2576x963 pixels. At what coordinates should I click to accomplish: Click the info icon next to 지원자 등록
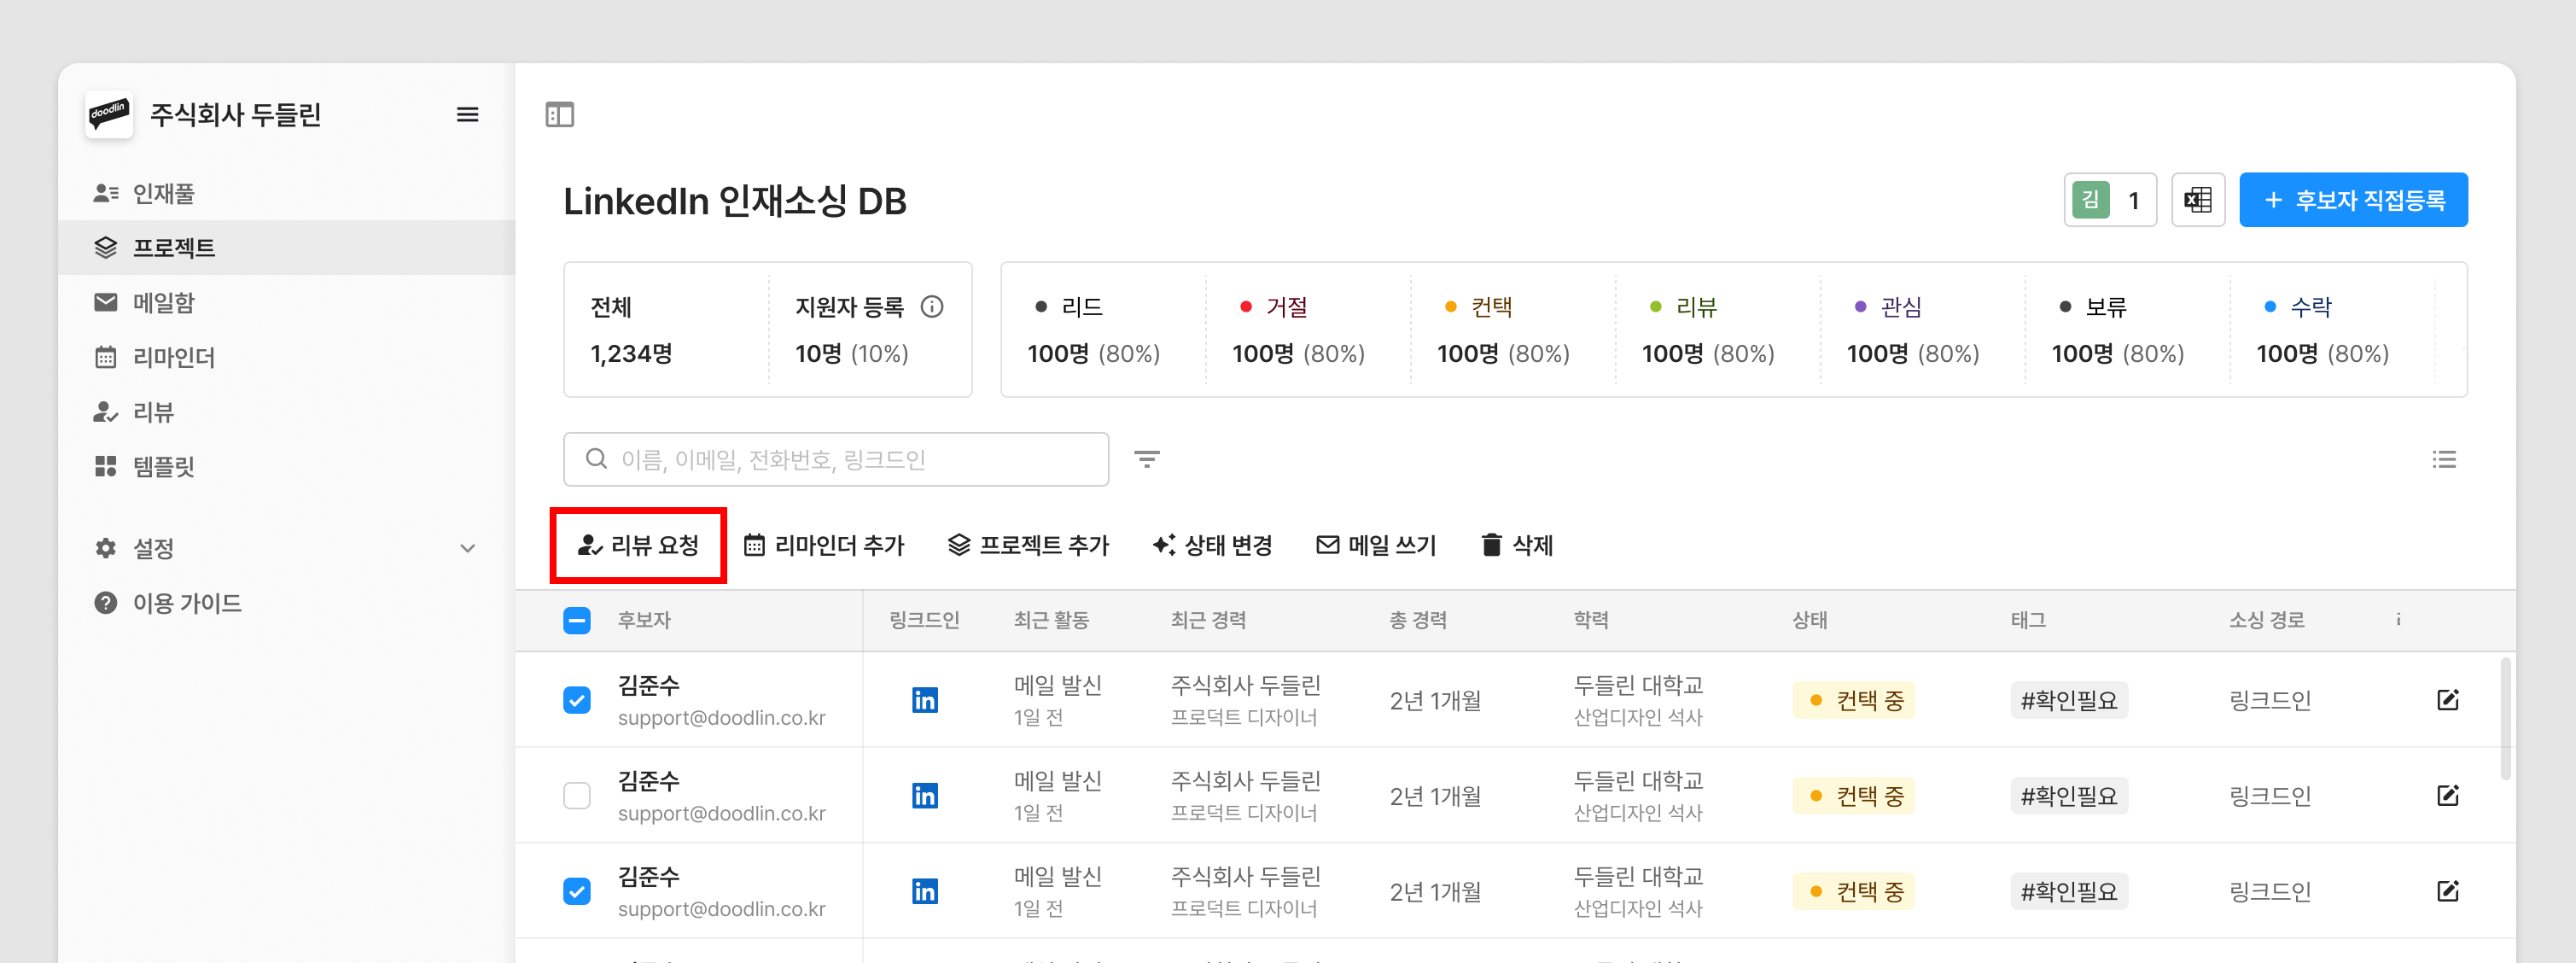(x=931, y=307)
